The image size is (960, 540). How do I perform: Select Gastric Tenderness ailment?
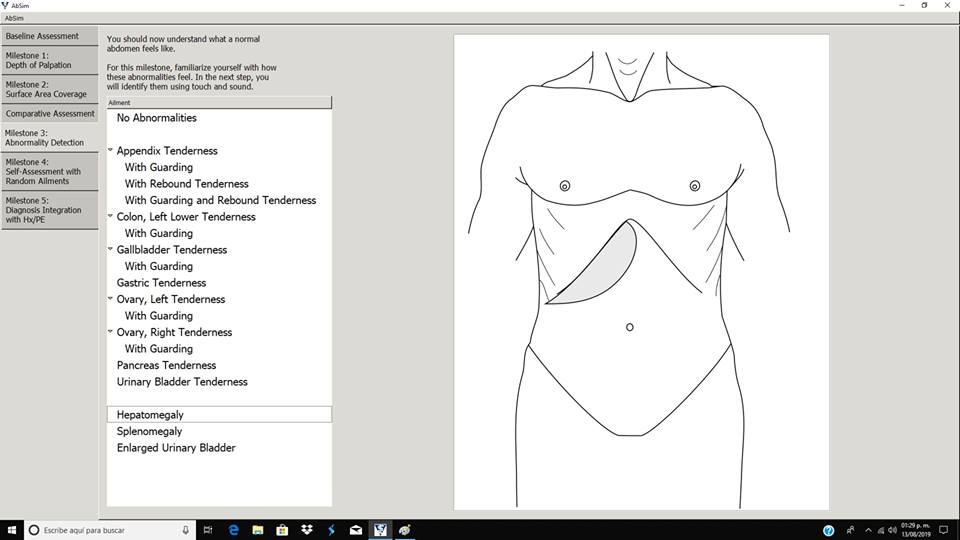[162, 283]
